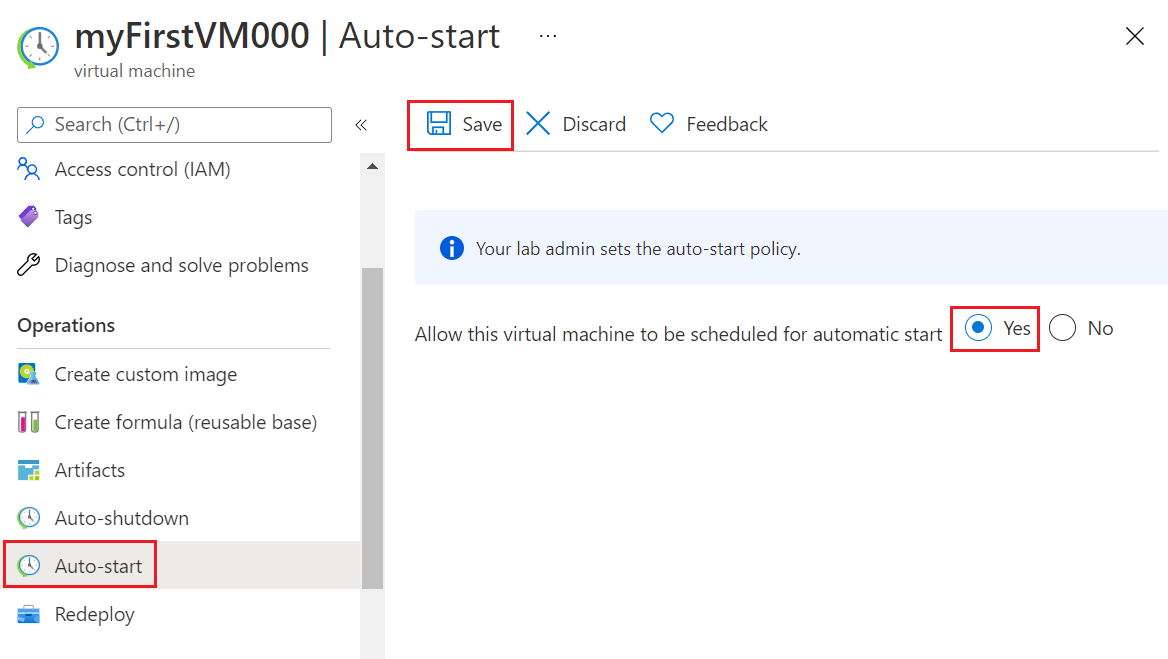Screen dimensions: 1168x659
Task: Click the Diagnose wrench icon
Action: tap(28, 264)
